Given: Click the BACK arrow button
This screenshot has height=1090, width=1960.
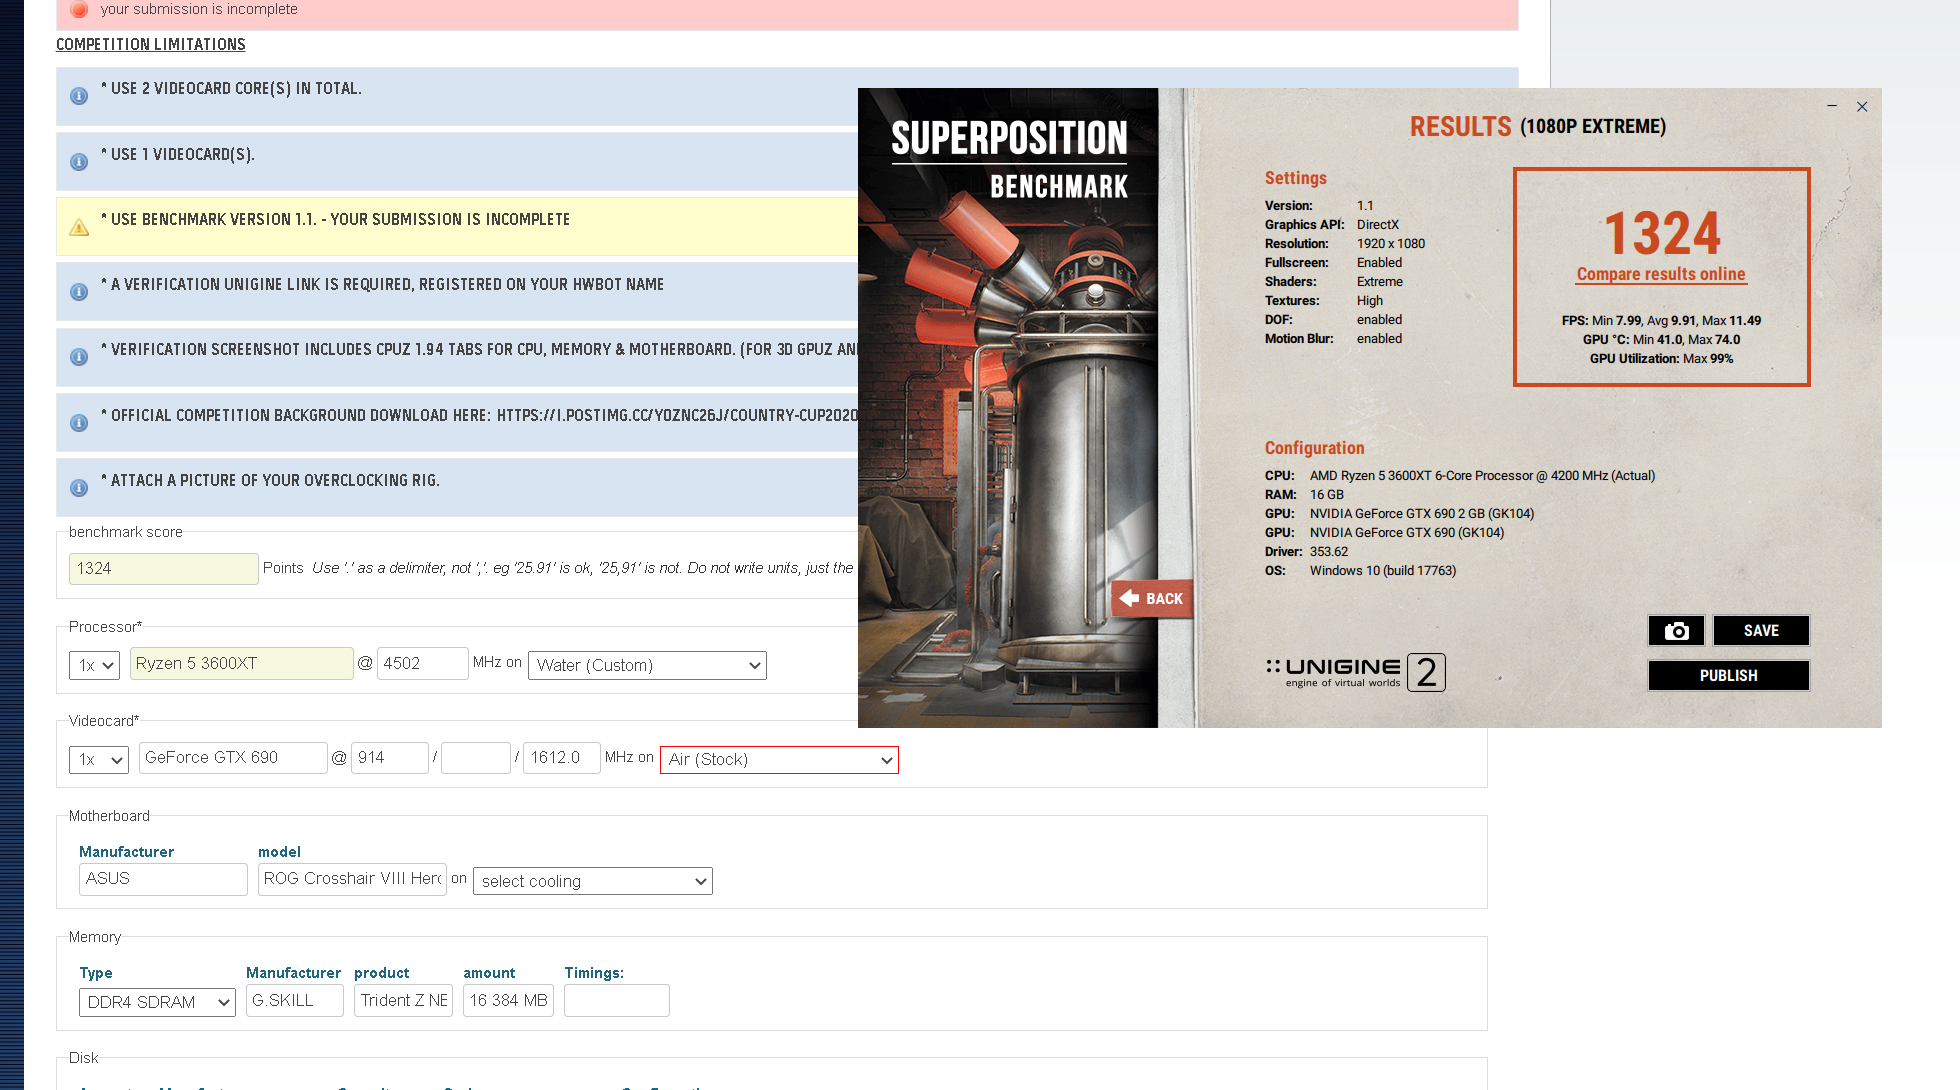Looking at the screenshot, I should tap(1152, 598).
